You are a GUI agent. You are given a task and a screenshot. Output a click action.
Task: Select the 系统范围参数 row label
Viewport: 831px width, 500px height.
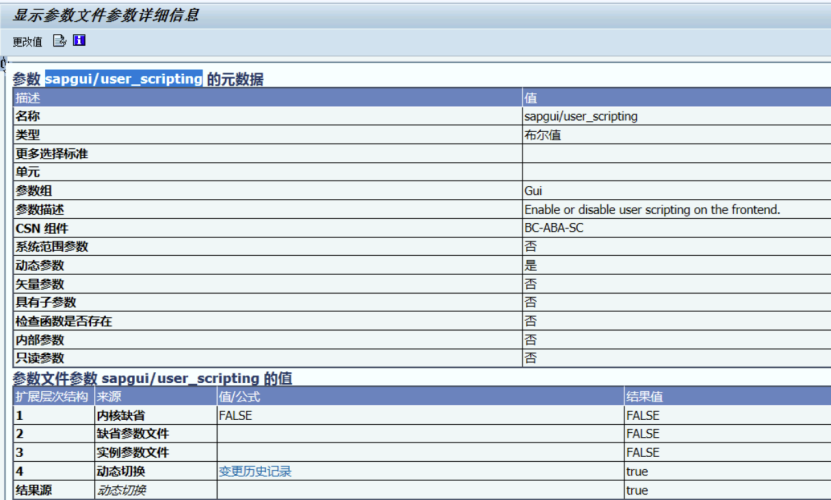coord(52,247)
